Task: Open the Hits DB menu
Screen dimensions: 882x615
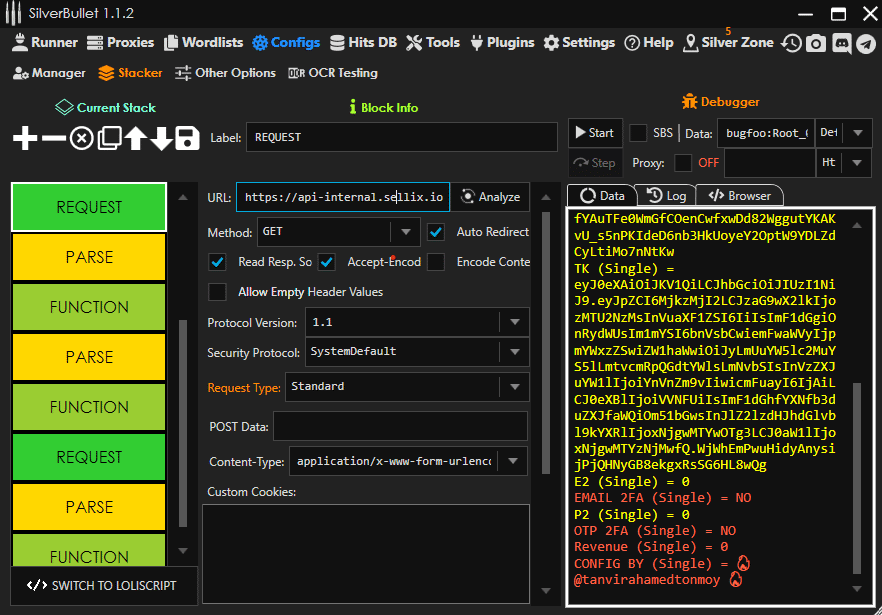Action: click(363, 43)
